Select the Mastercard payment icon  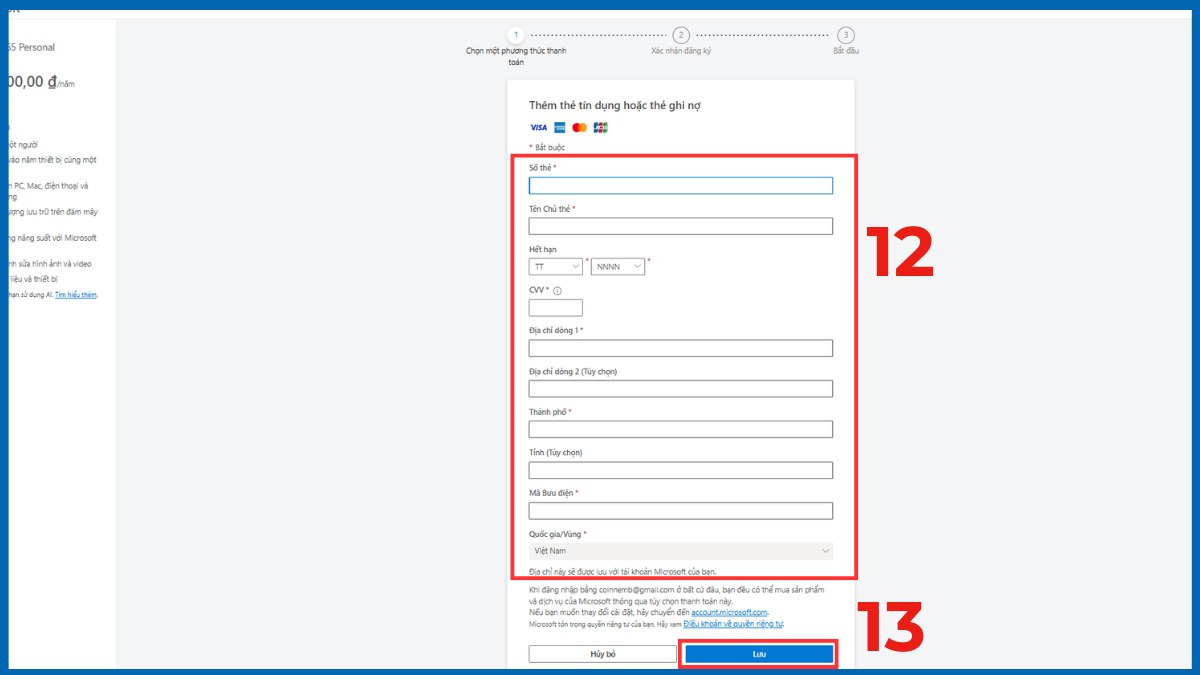pos(579,127)
